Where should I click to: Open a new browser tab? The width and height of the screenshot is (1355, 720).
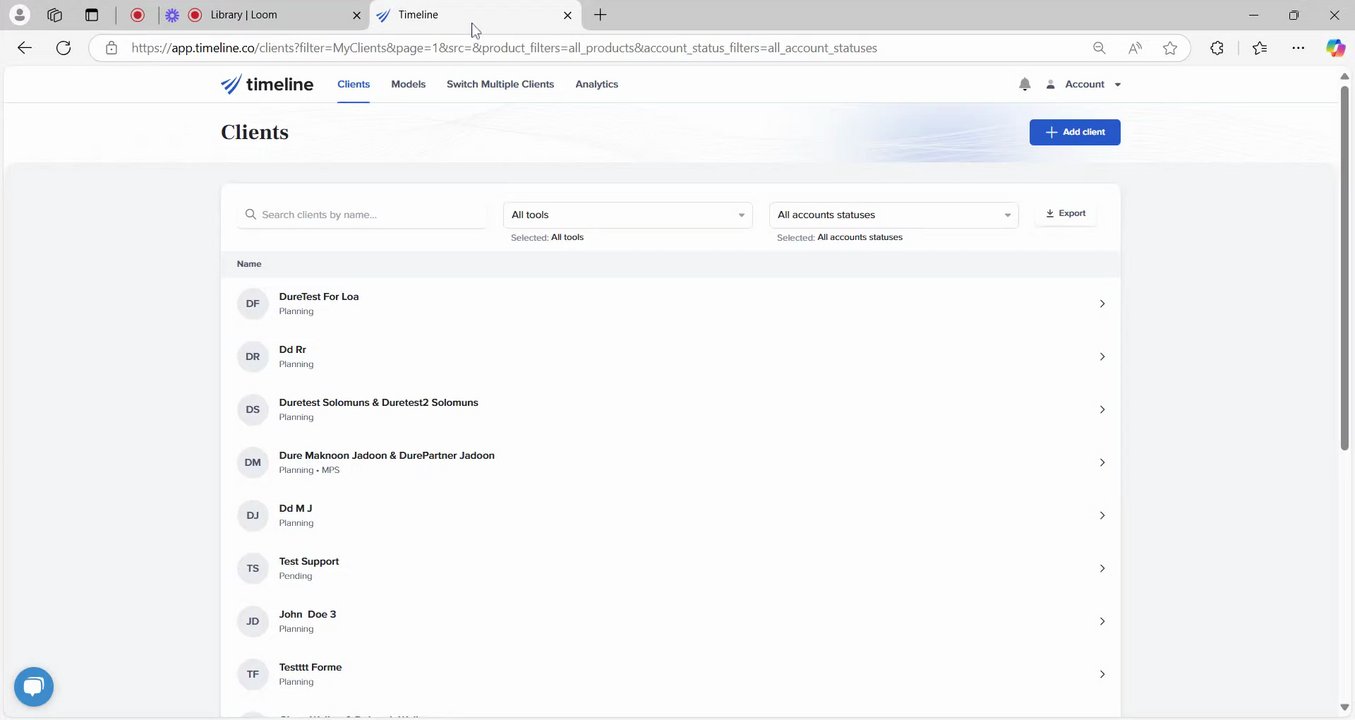(x=600, y=15)
